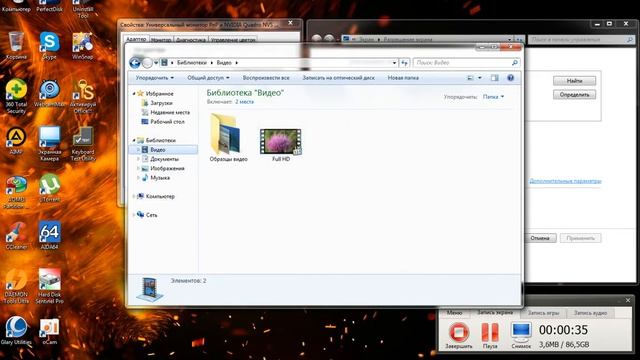Open Рабочий стол in the navigation pane
This screenshot has width=640, height=360.
tap(167, 122)
